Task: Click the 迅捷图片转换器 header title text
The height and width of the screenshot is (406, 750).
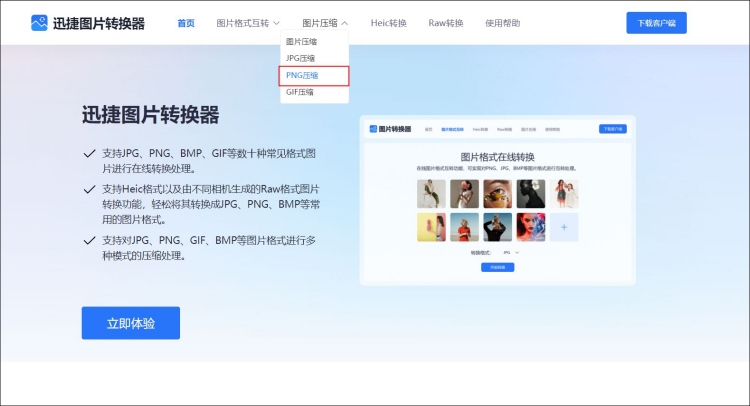Action: click(99, 23)
